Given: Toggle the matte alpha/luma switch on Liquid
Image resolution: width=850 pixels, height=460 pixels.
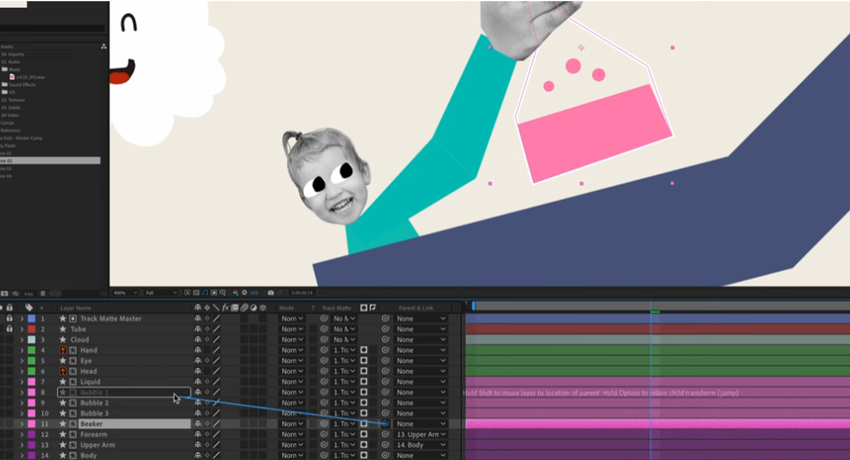Looking at the screenshot, I should coord(364,381).
